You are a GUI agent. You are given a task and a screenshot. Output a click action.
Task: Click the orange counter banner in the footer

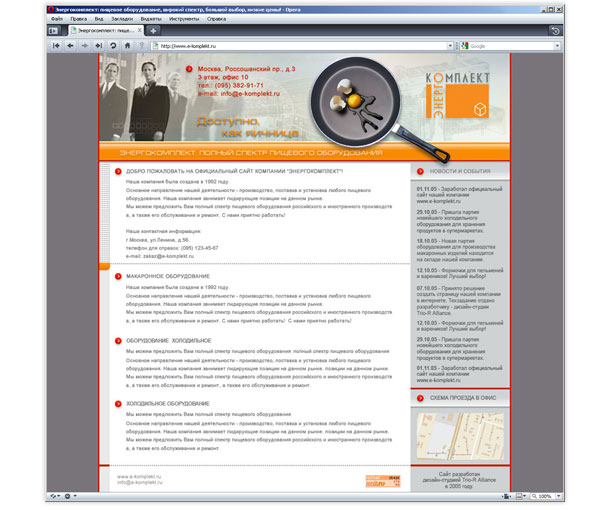[383, 481]
